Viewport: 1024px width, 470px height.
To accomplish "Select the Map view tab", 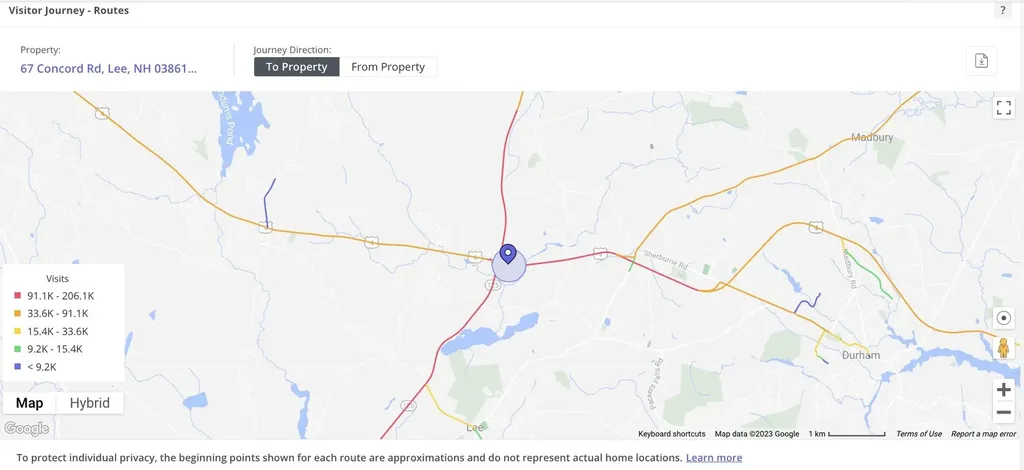I will point(29,403).
